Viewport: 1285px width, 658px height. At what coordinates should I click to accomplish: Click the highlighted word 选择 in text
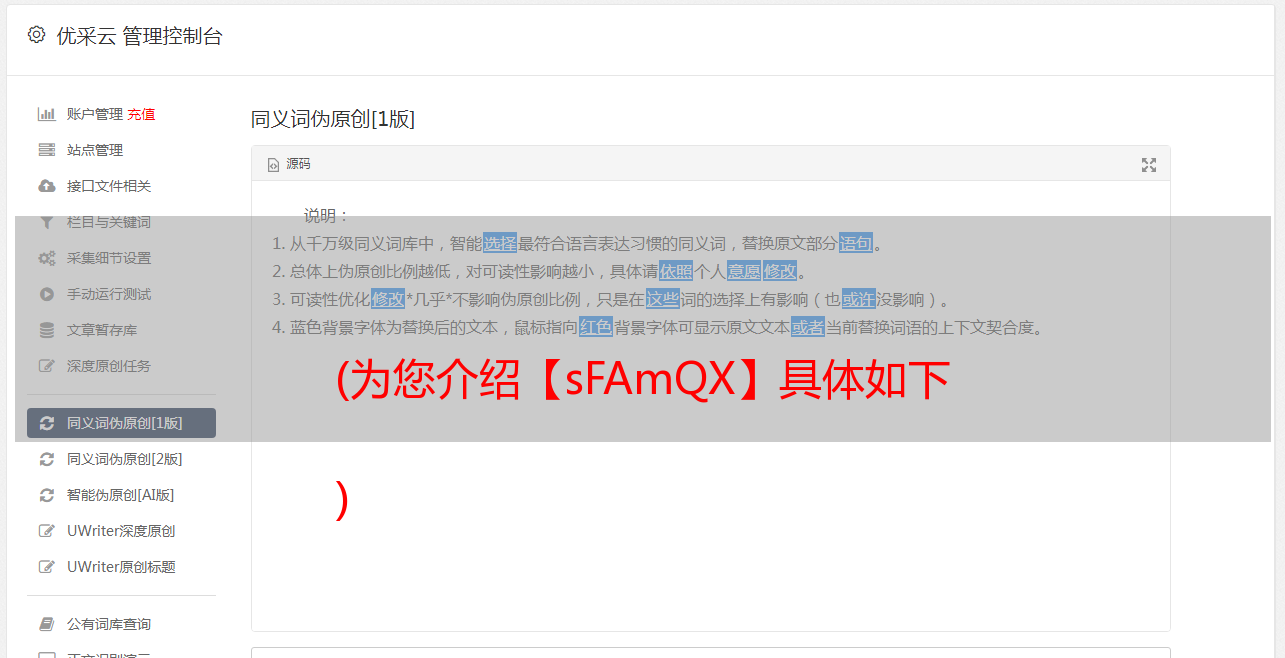point(500,243)
